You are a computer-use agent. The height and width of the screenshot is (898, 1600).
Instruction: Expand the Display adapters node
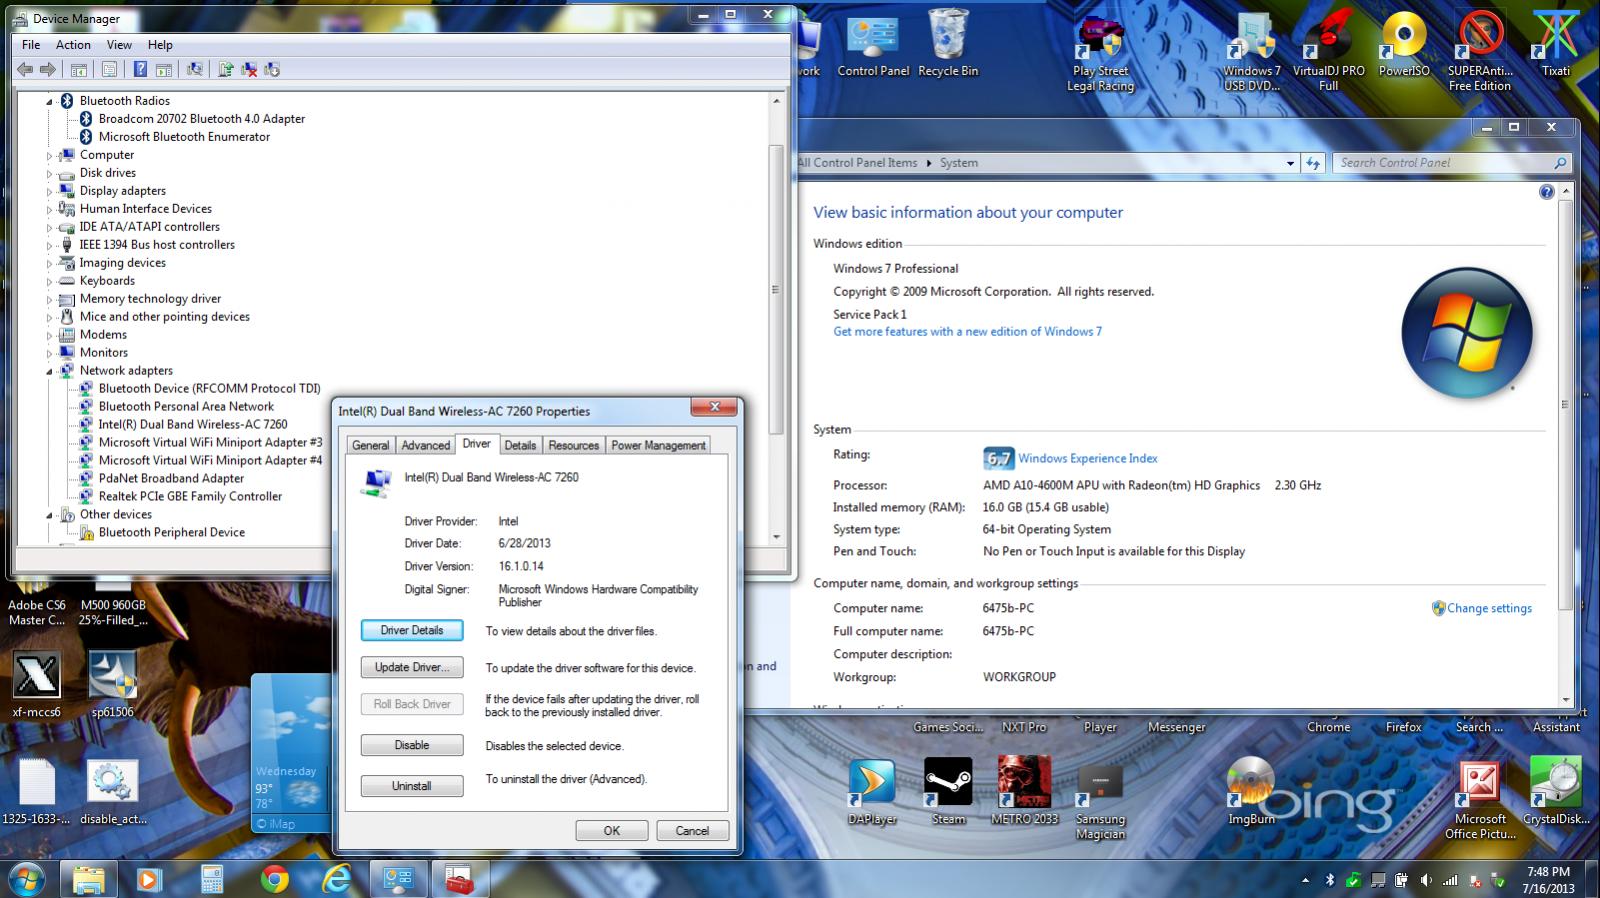tap(49, 191)
